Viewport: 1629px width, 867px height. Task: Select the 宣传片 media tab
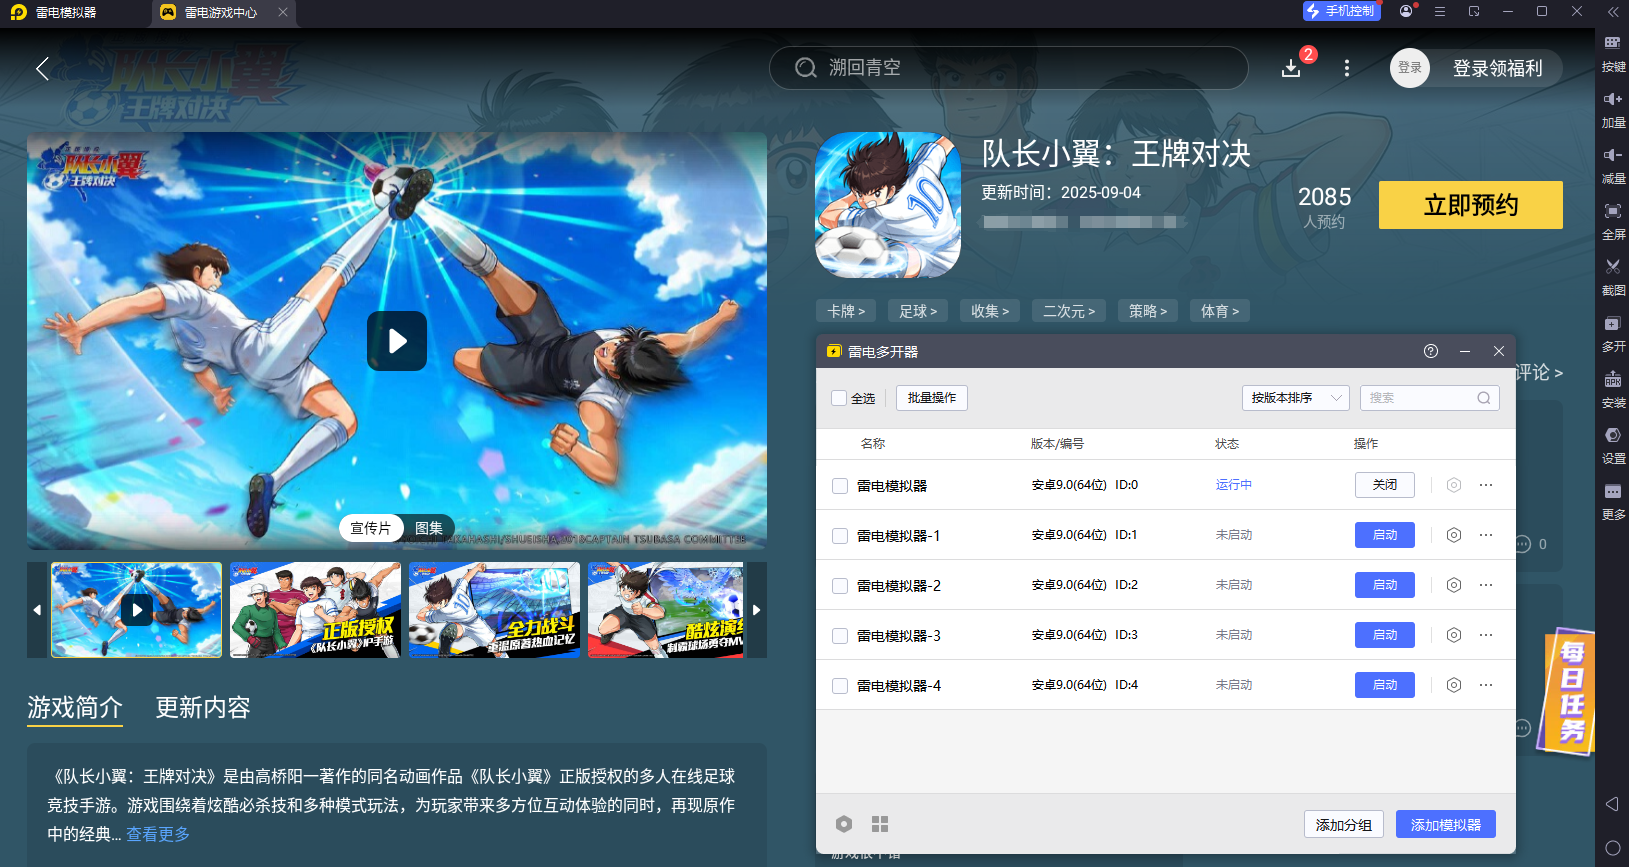pyautogui.click(x=371, y=528)
